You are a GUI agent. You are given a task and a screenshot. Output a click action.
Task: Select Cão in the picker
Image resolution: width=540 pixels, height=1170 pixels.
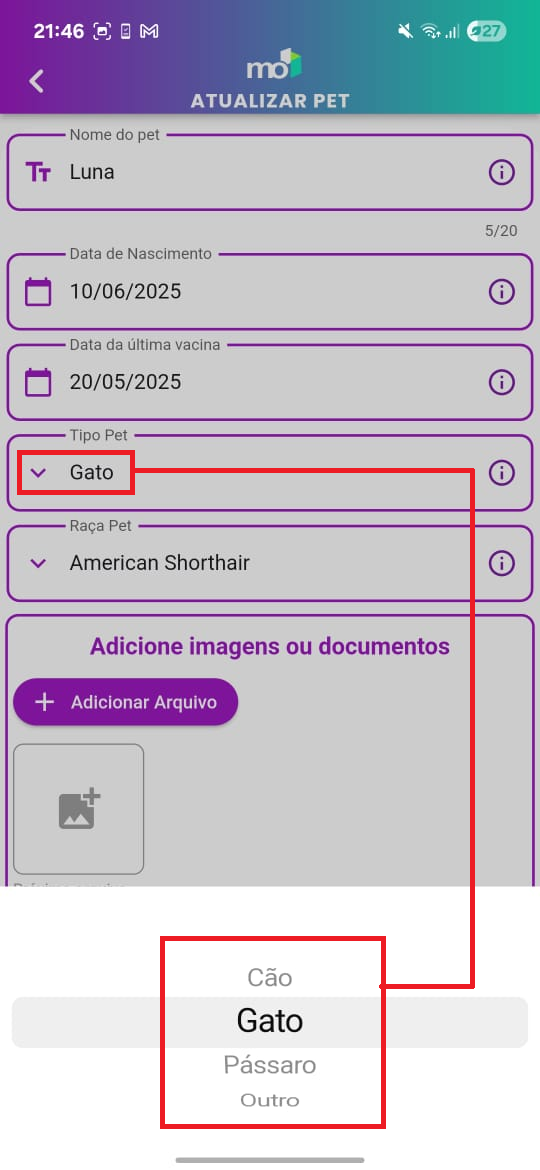click(270, 977)
